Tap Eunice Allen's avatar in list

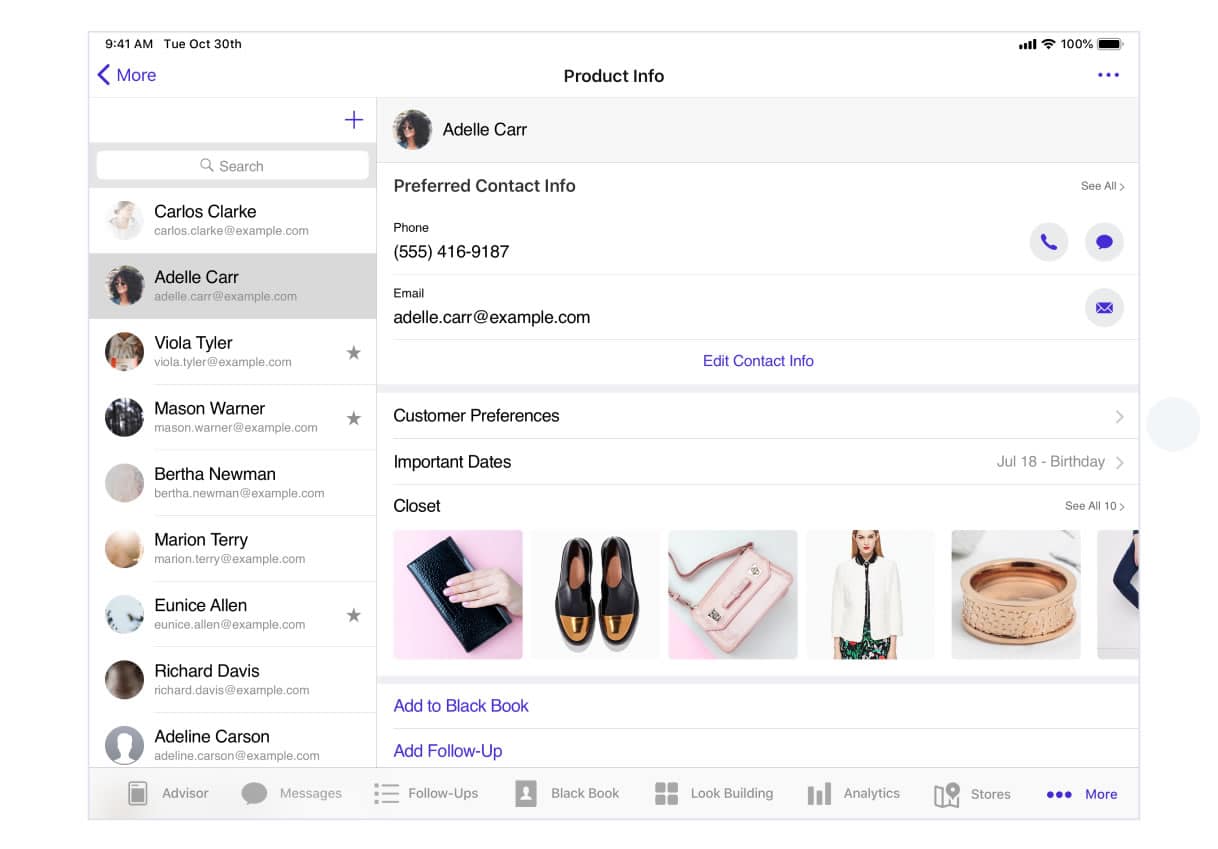[x=124, y=614]
